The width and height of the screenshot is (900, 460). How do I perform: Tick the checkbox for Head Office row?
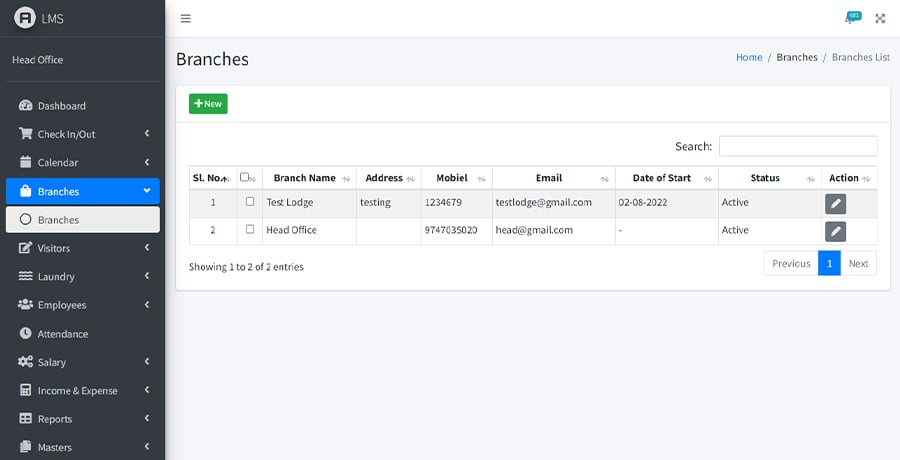[x=250, y=230]
